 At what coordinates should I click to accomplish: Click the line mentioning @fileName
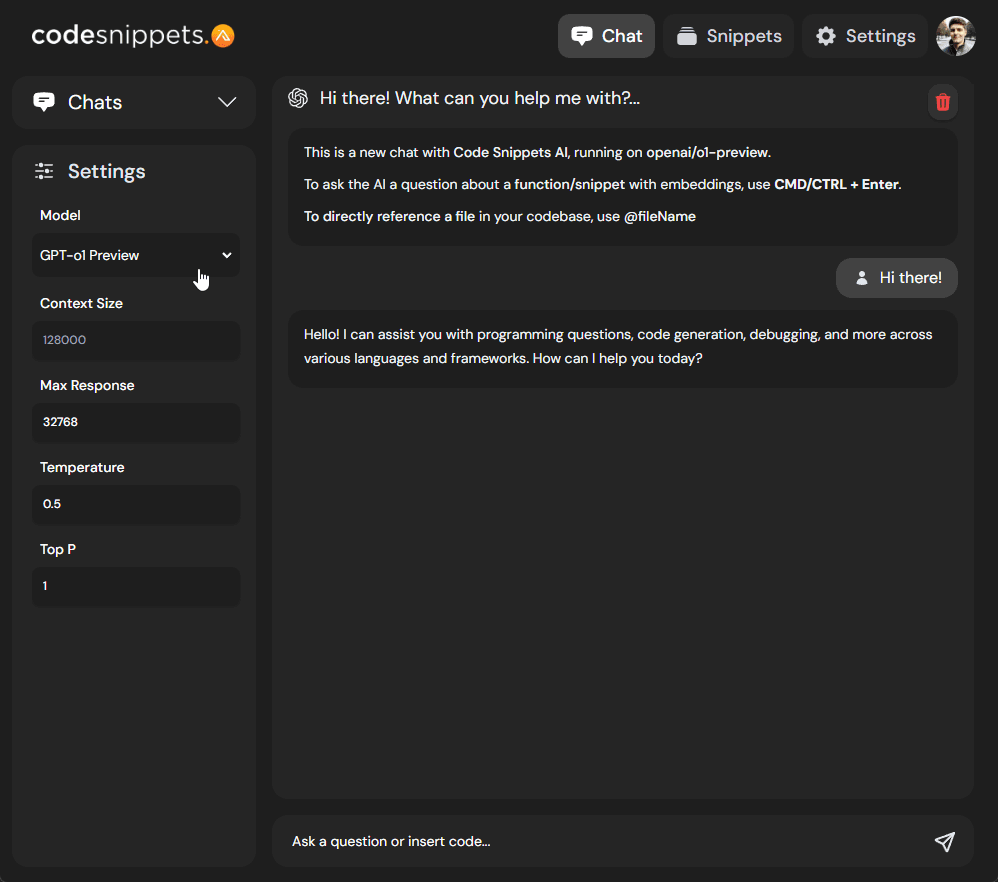tap(500, 216)
